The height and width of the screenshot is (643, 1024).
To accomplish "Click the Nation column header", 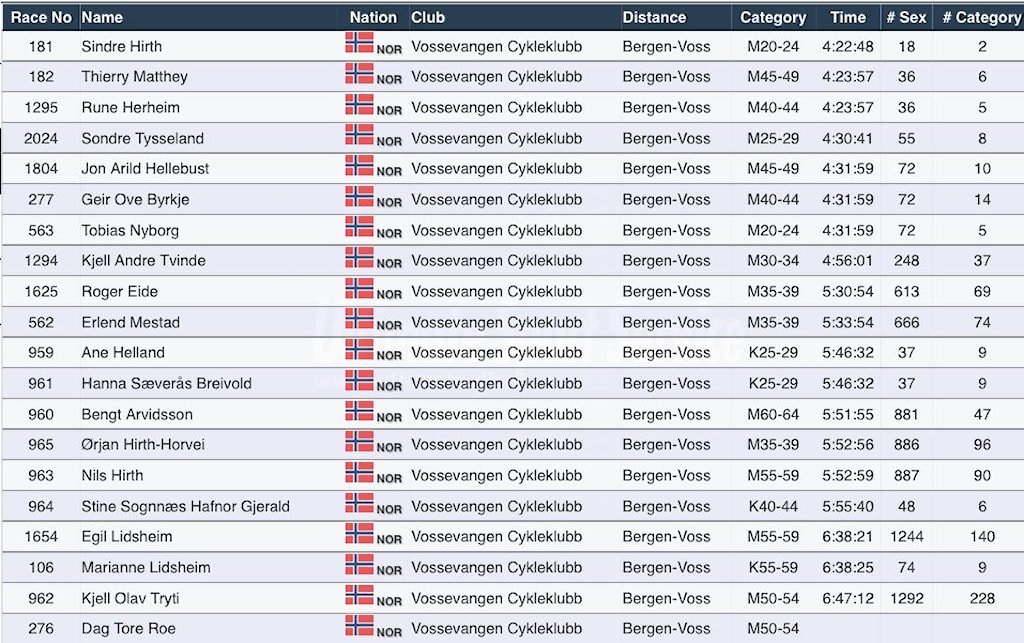I will (373, 18).
